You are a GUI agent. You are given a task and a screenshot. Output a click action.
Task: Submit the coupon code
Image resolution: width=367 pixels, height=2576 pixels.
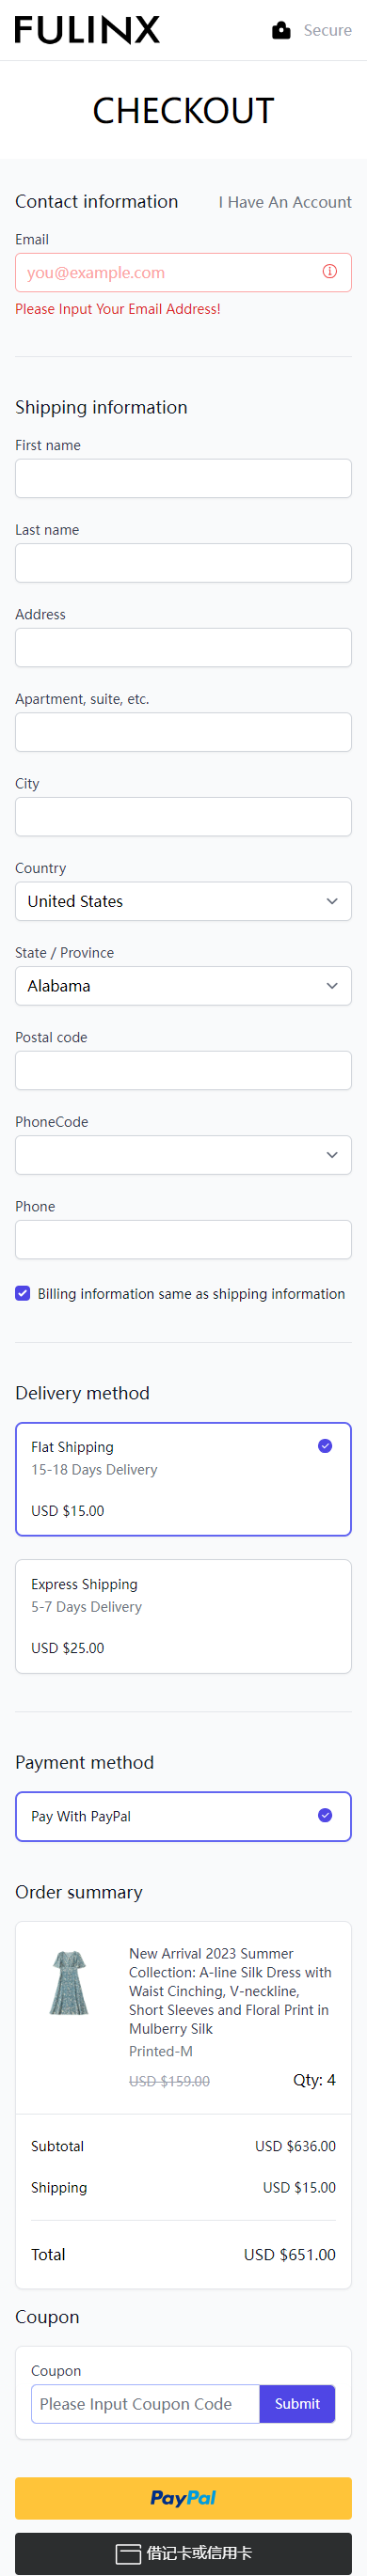click(x=297, y=2403)
